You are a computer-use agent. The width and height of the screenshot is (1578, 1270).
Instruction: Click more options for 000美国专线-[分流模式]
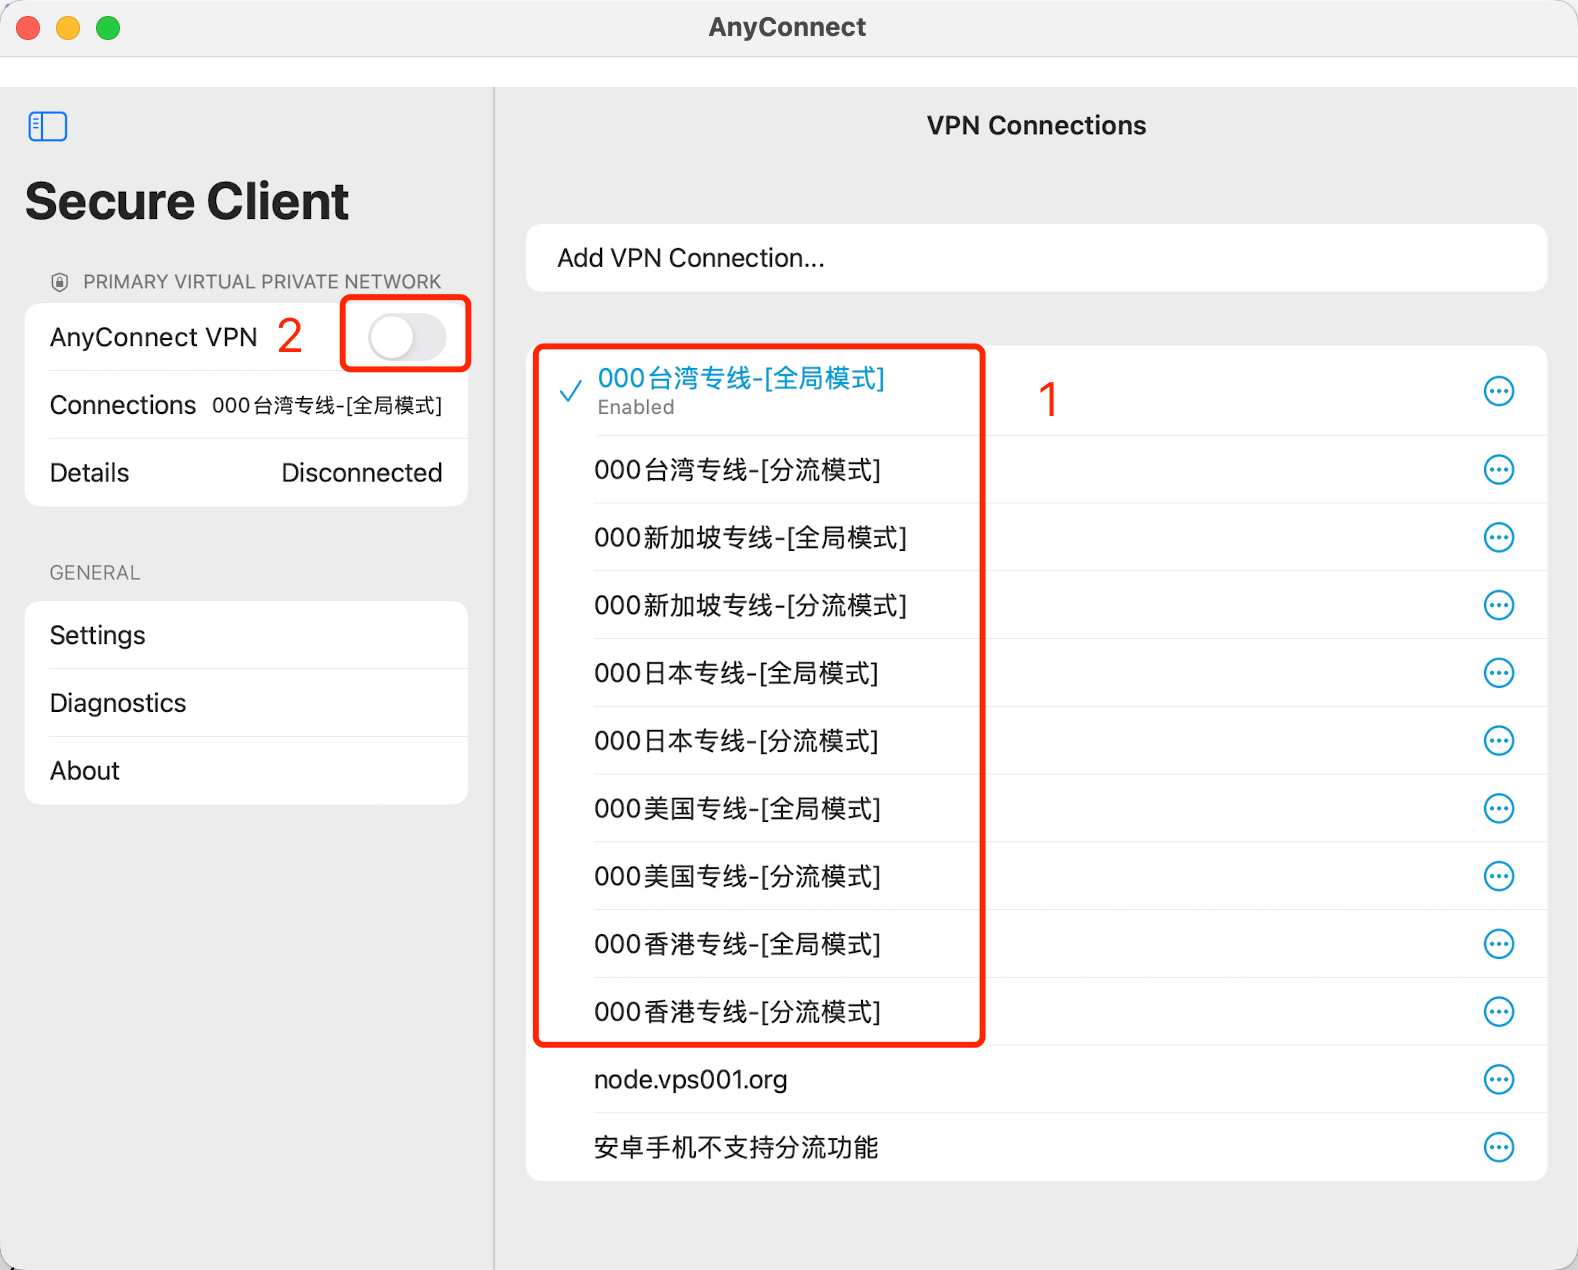click(1498, 876)
